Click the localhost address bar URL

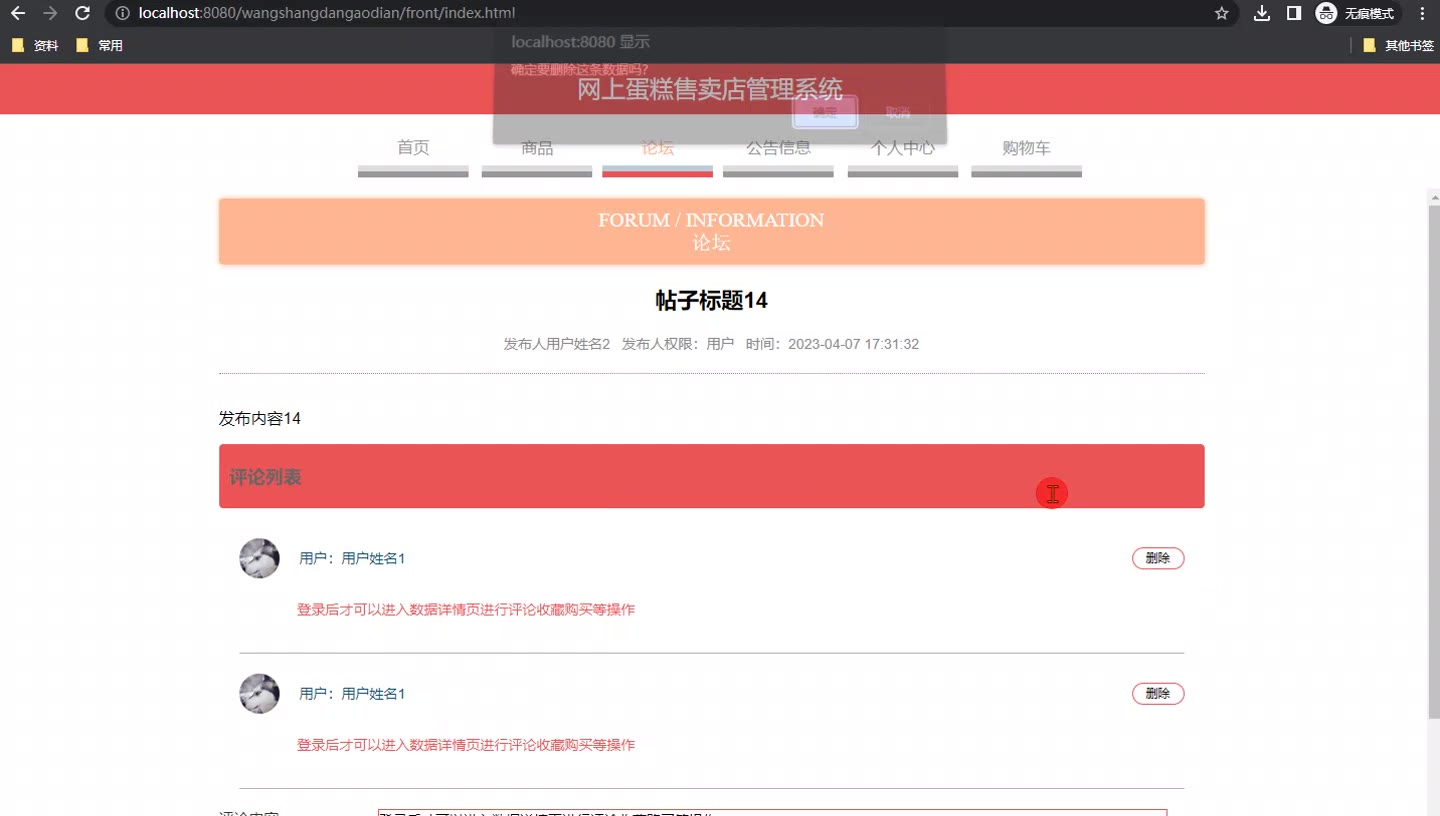327,14
